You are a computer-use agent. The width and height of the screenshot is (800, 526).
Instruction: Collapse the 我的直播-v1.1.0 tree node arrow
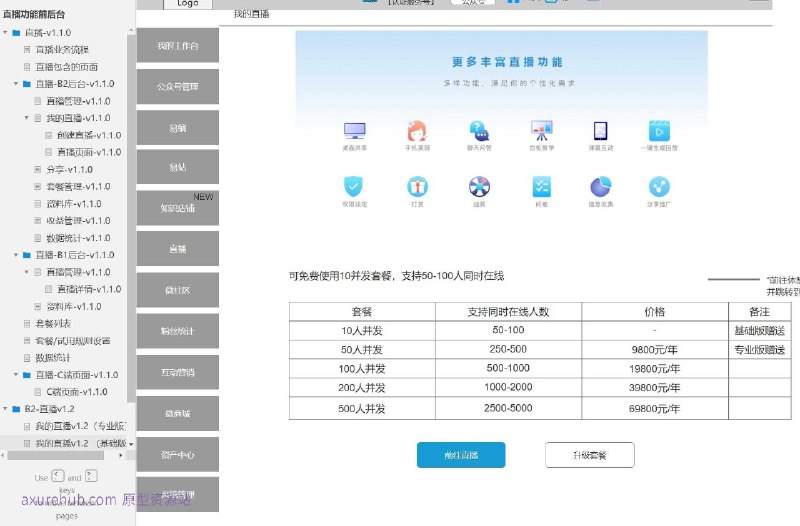coord(27,118)
